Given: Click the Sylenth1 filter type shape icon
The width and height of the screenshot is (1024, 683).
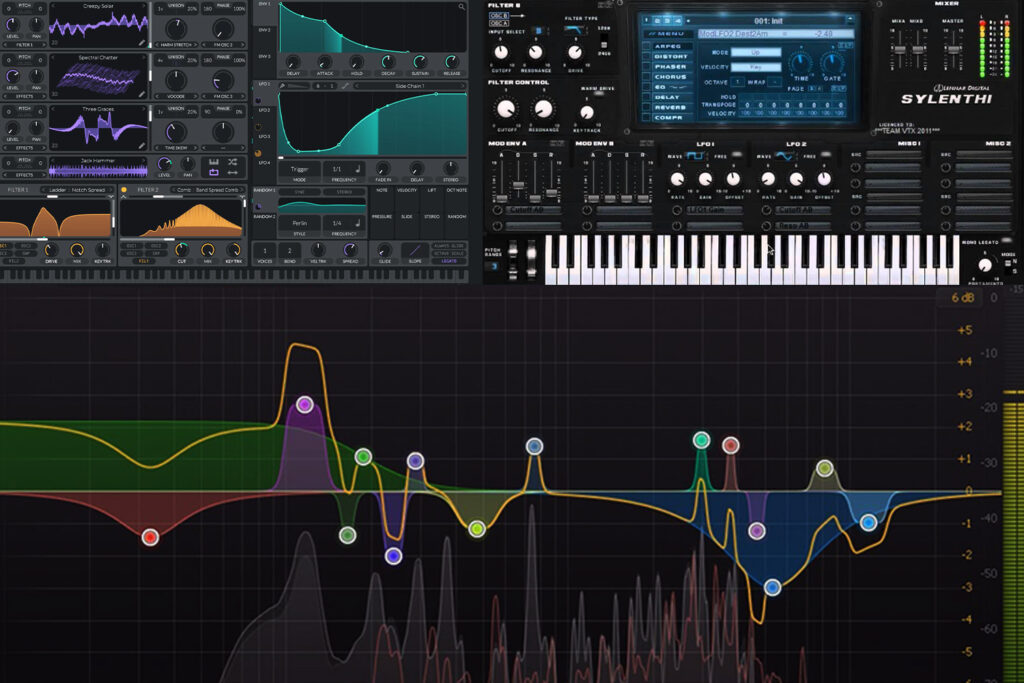Looking at the screenshot, I should 573,29.
